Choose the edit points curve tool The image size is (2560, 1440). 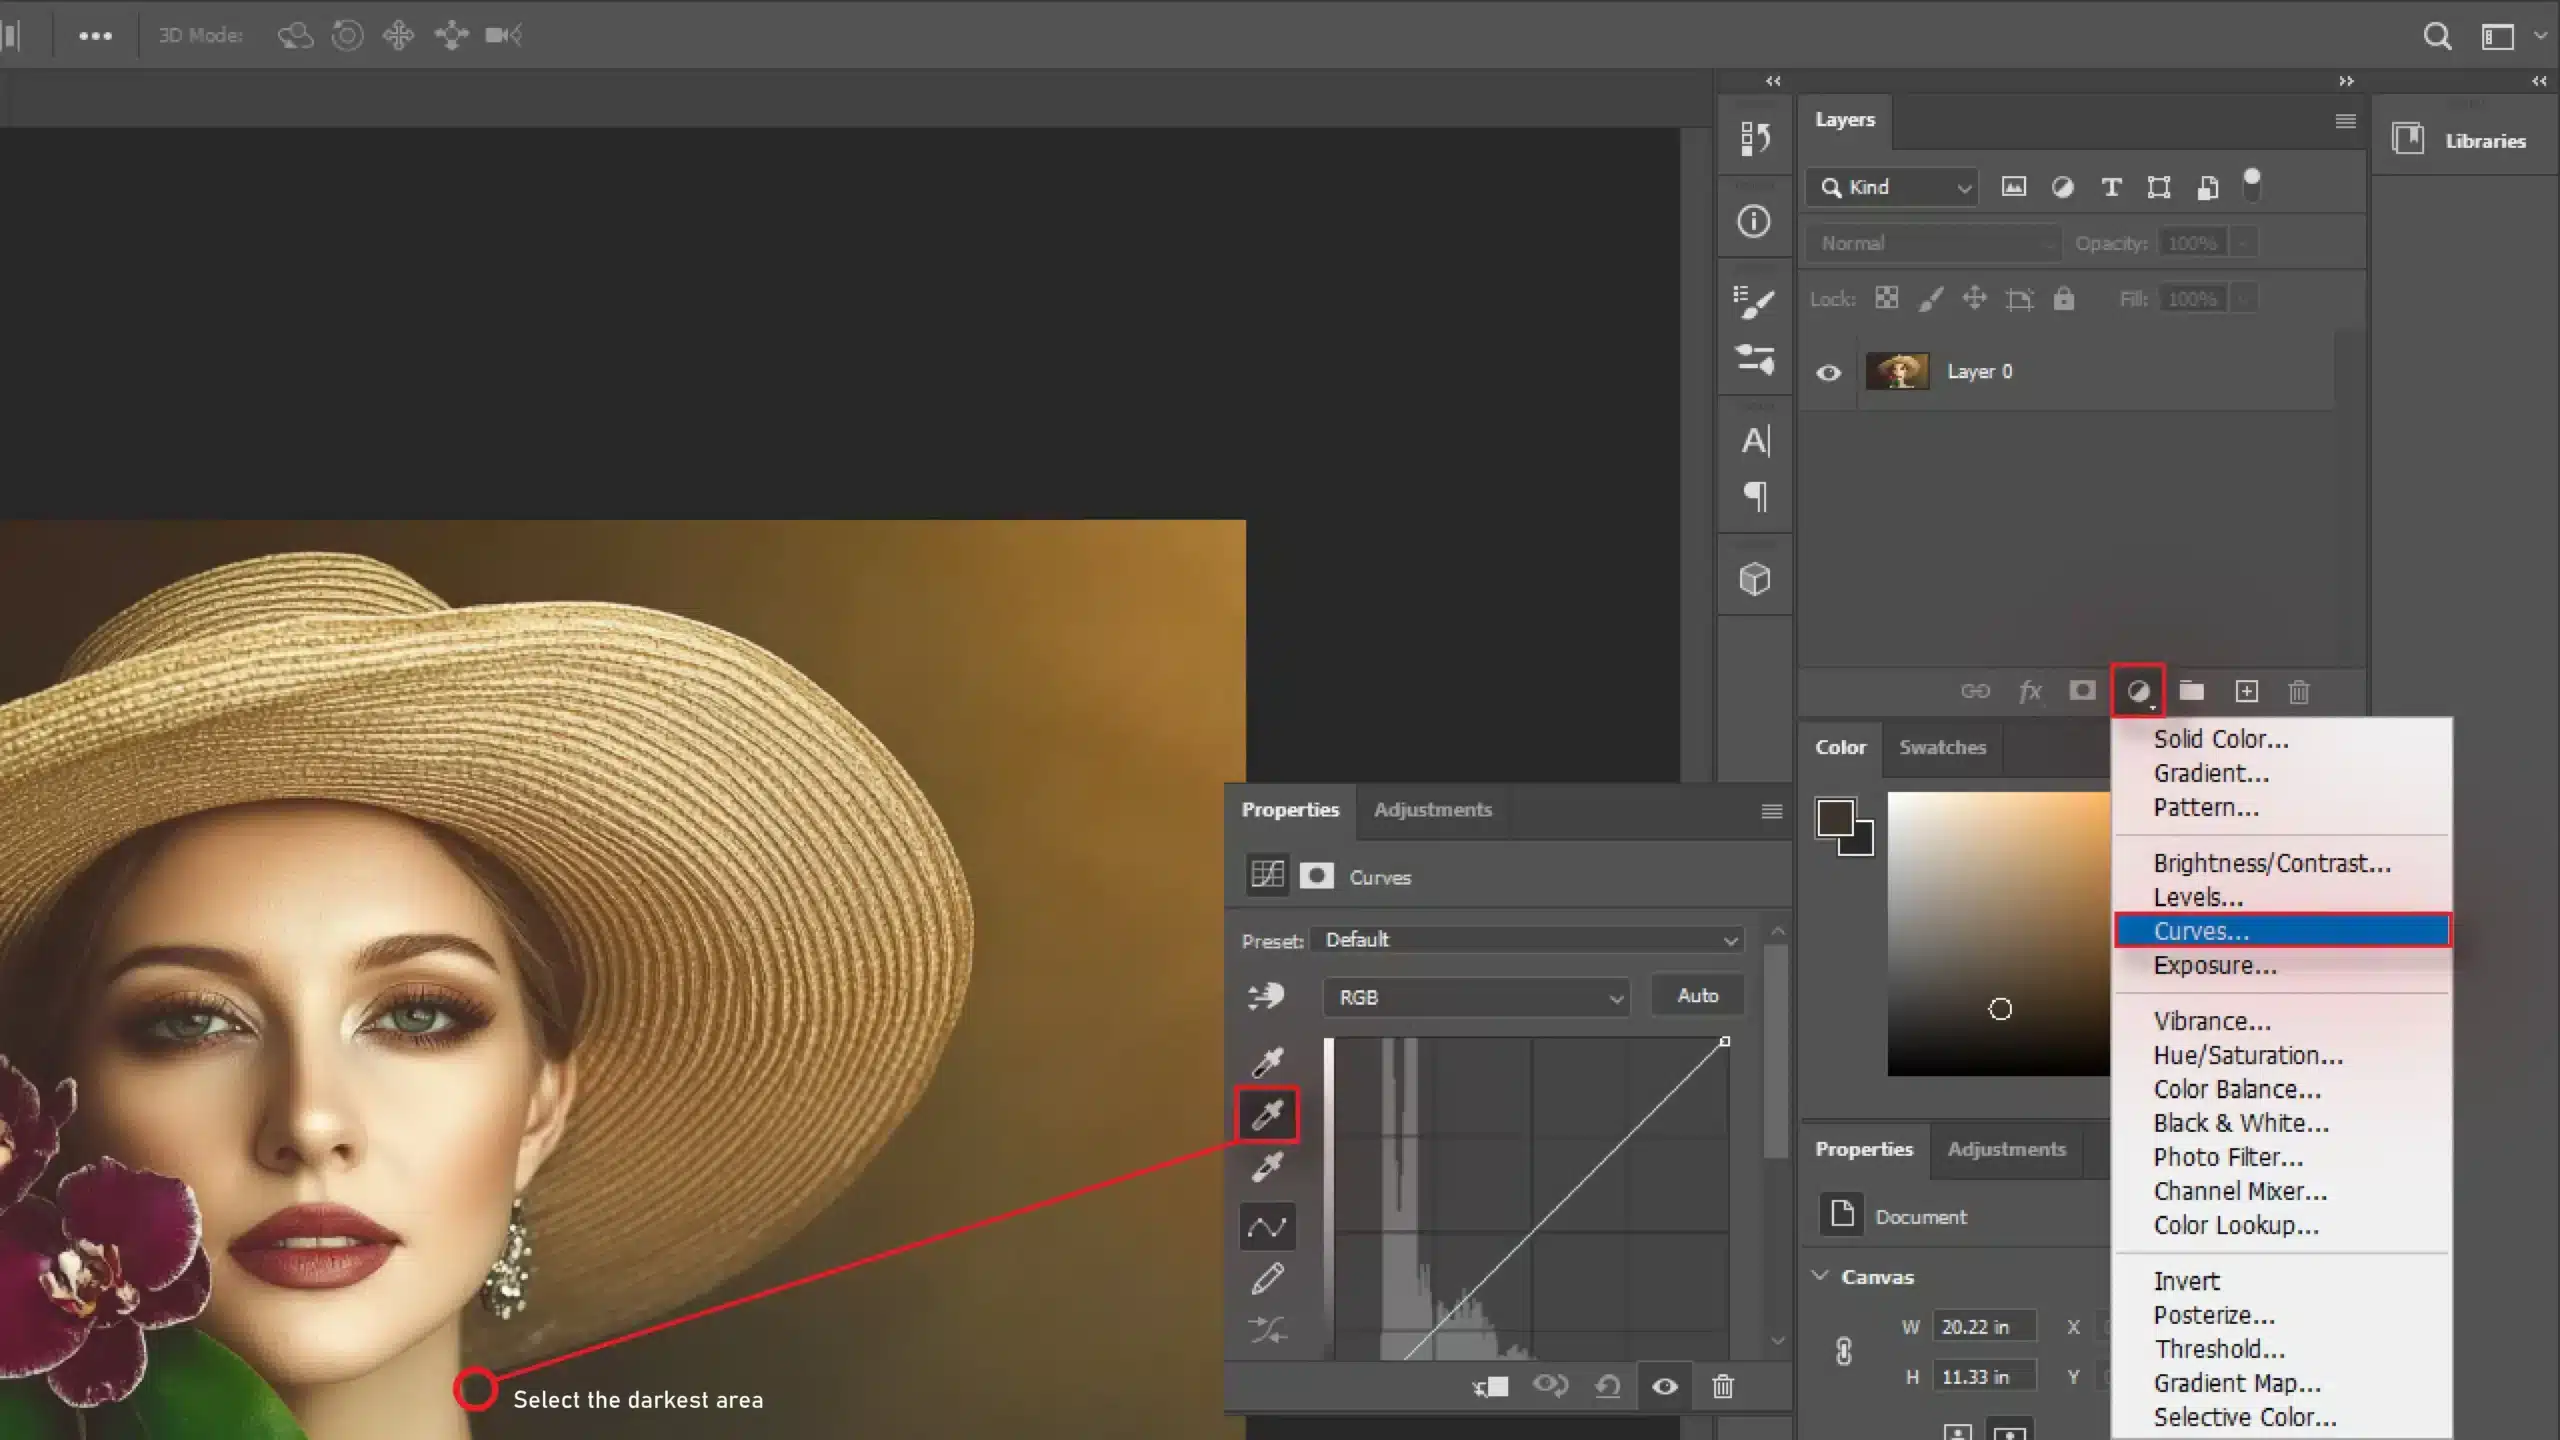coord(1267,1226)
